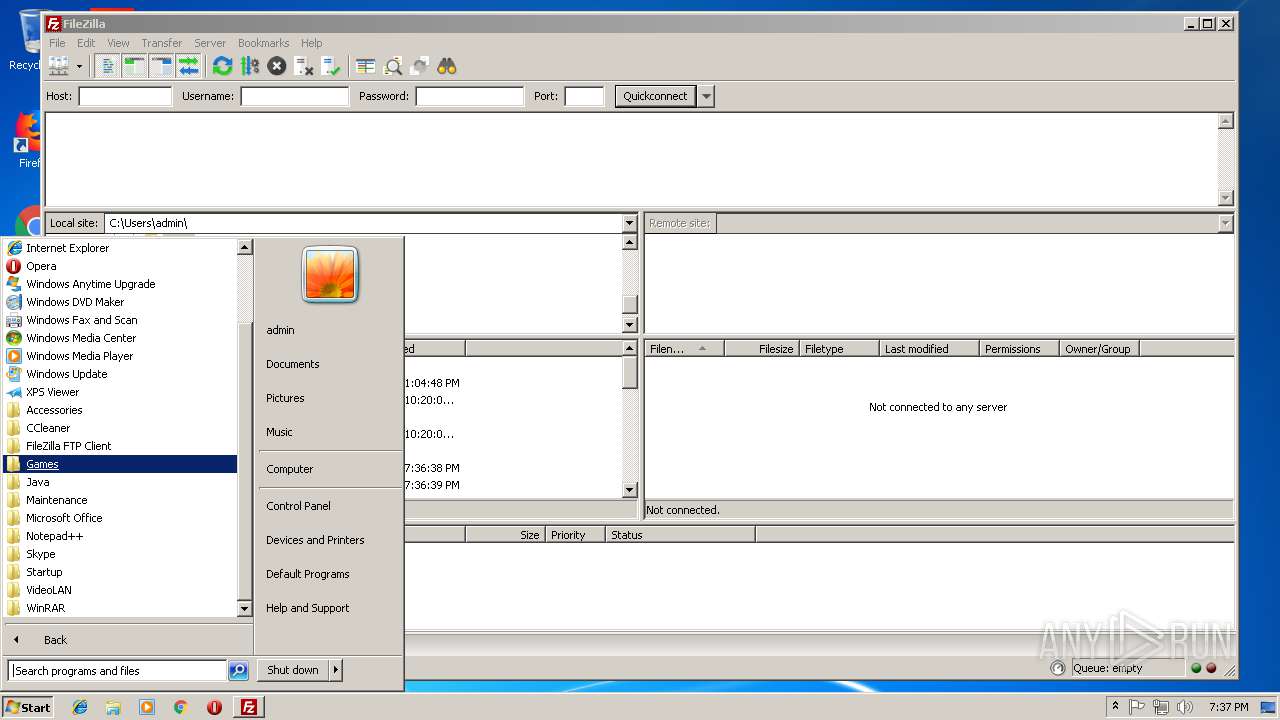The image size is (1280, 720).
Task: Toggle processing of the transfer queue
Action: [x=250, y=66]
